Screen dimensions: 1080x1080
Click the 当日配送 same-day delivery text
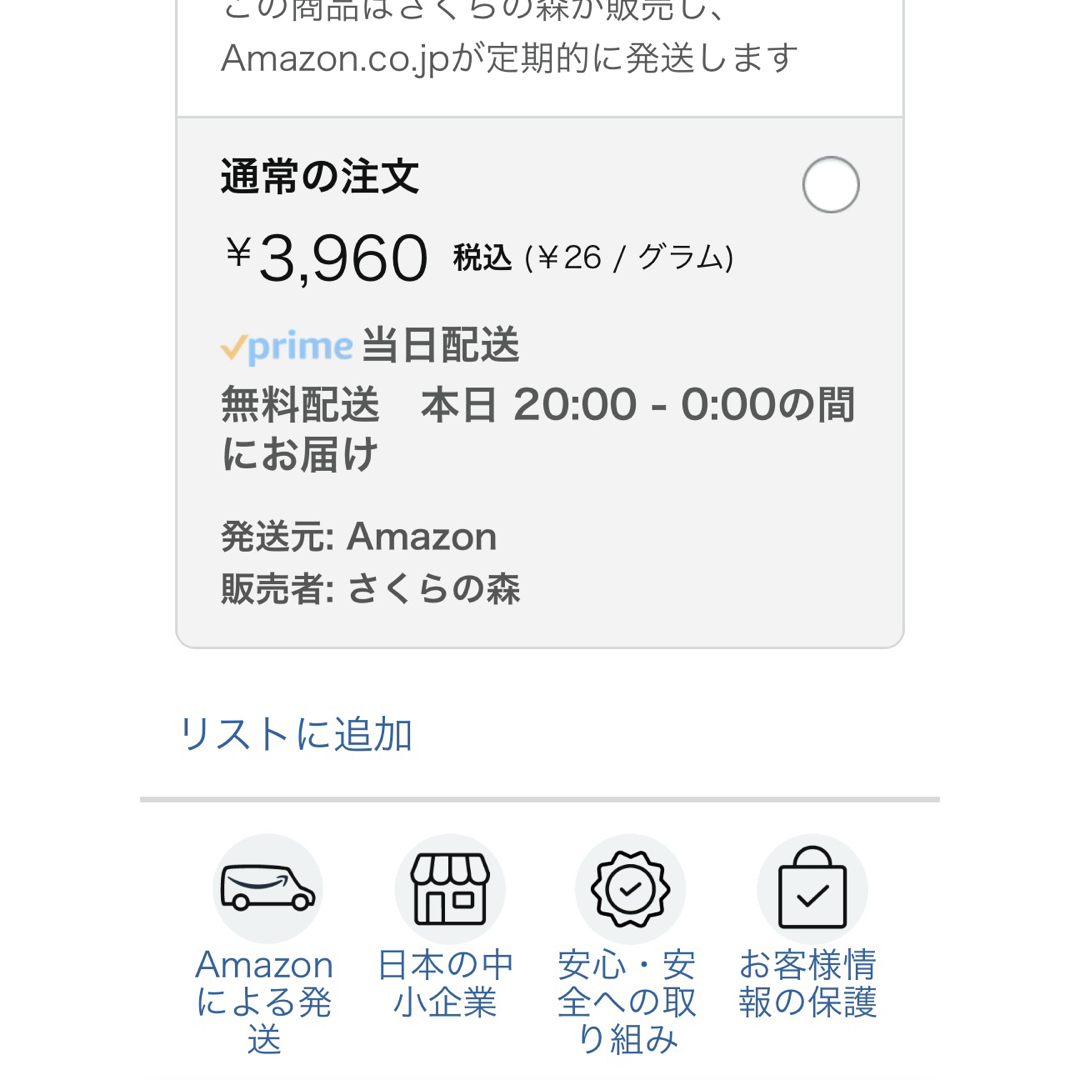[441, 344]
